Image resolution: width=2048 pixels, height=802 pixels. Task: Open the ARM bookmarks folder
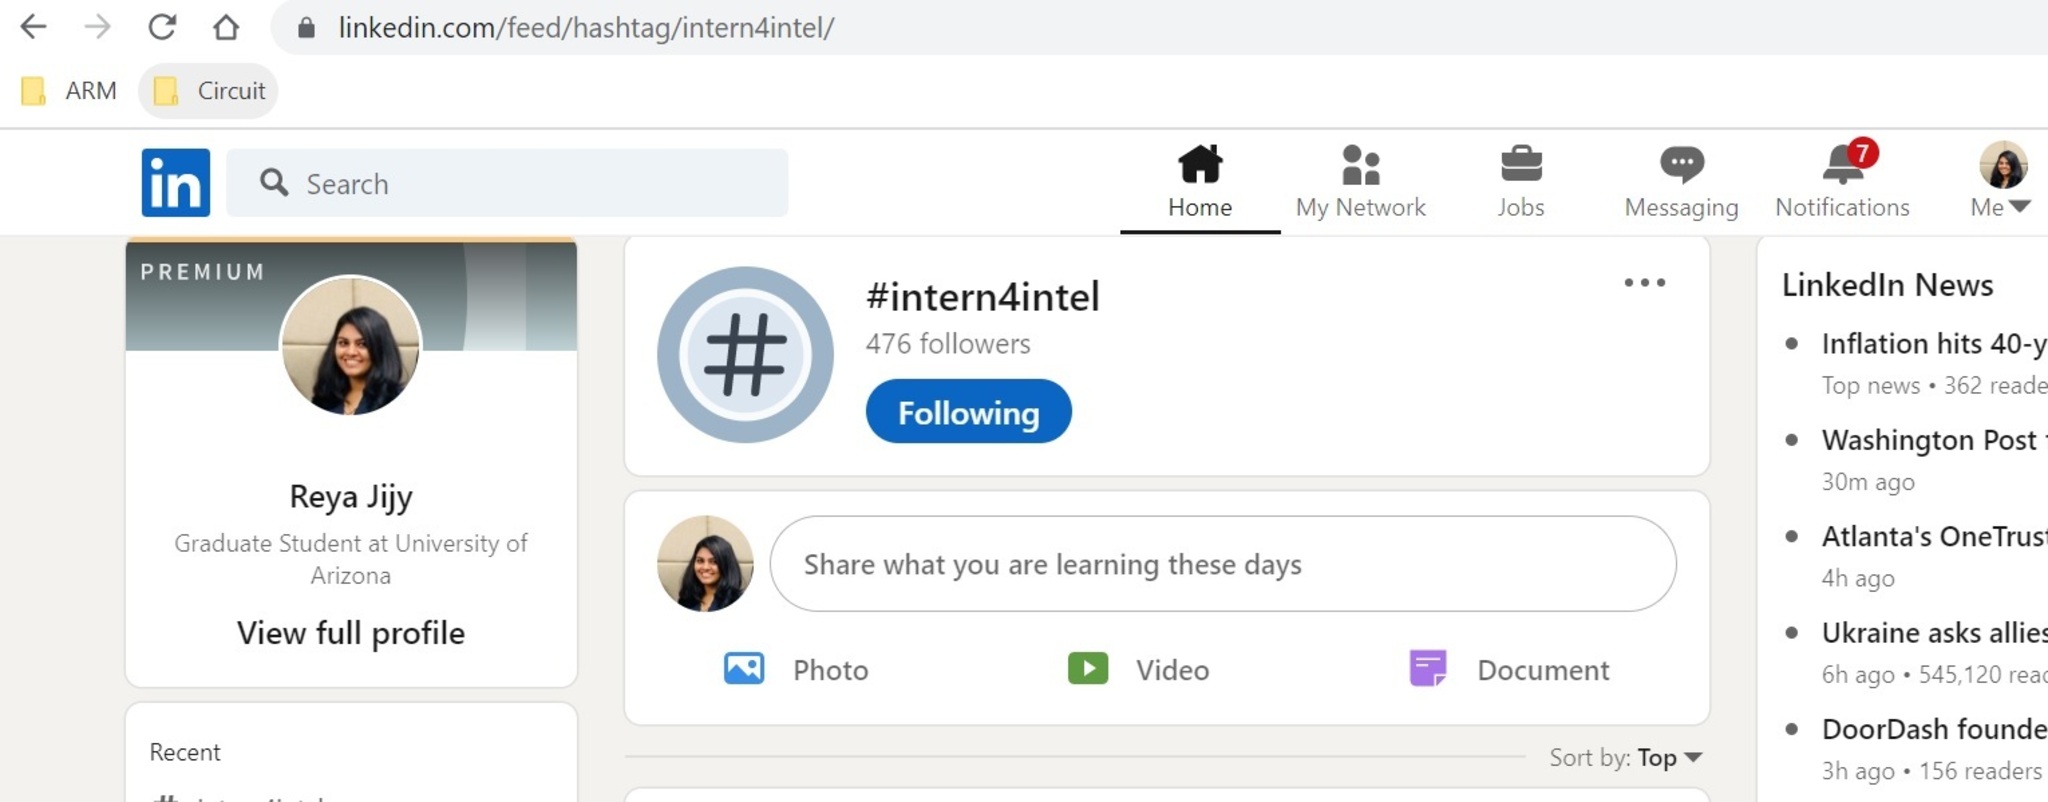click(x=69, y=91)
